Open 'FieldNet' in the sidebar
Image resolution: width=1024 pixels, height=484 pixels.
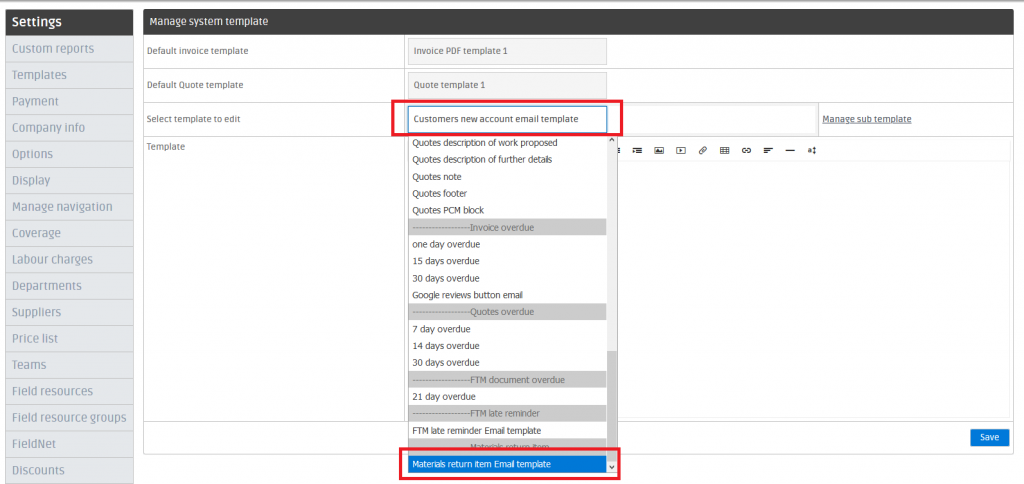69,444
